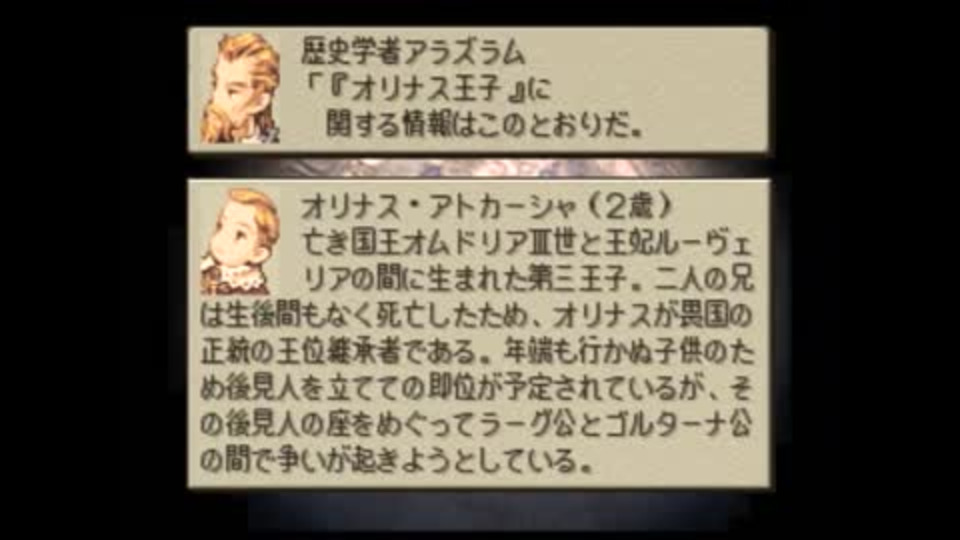Click the blue glow beneath lower box
This screenshot has height=540, width=960.
click(x=479, y=509)
